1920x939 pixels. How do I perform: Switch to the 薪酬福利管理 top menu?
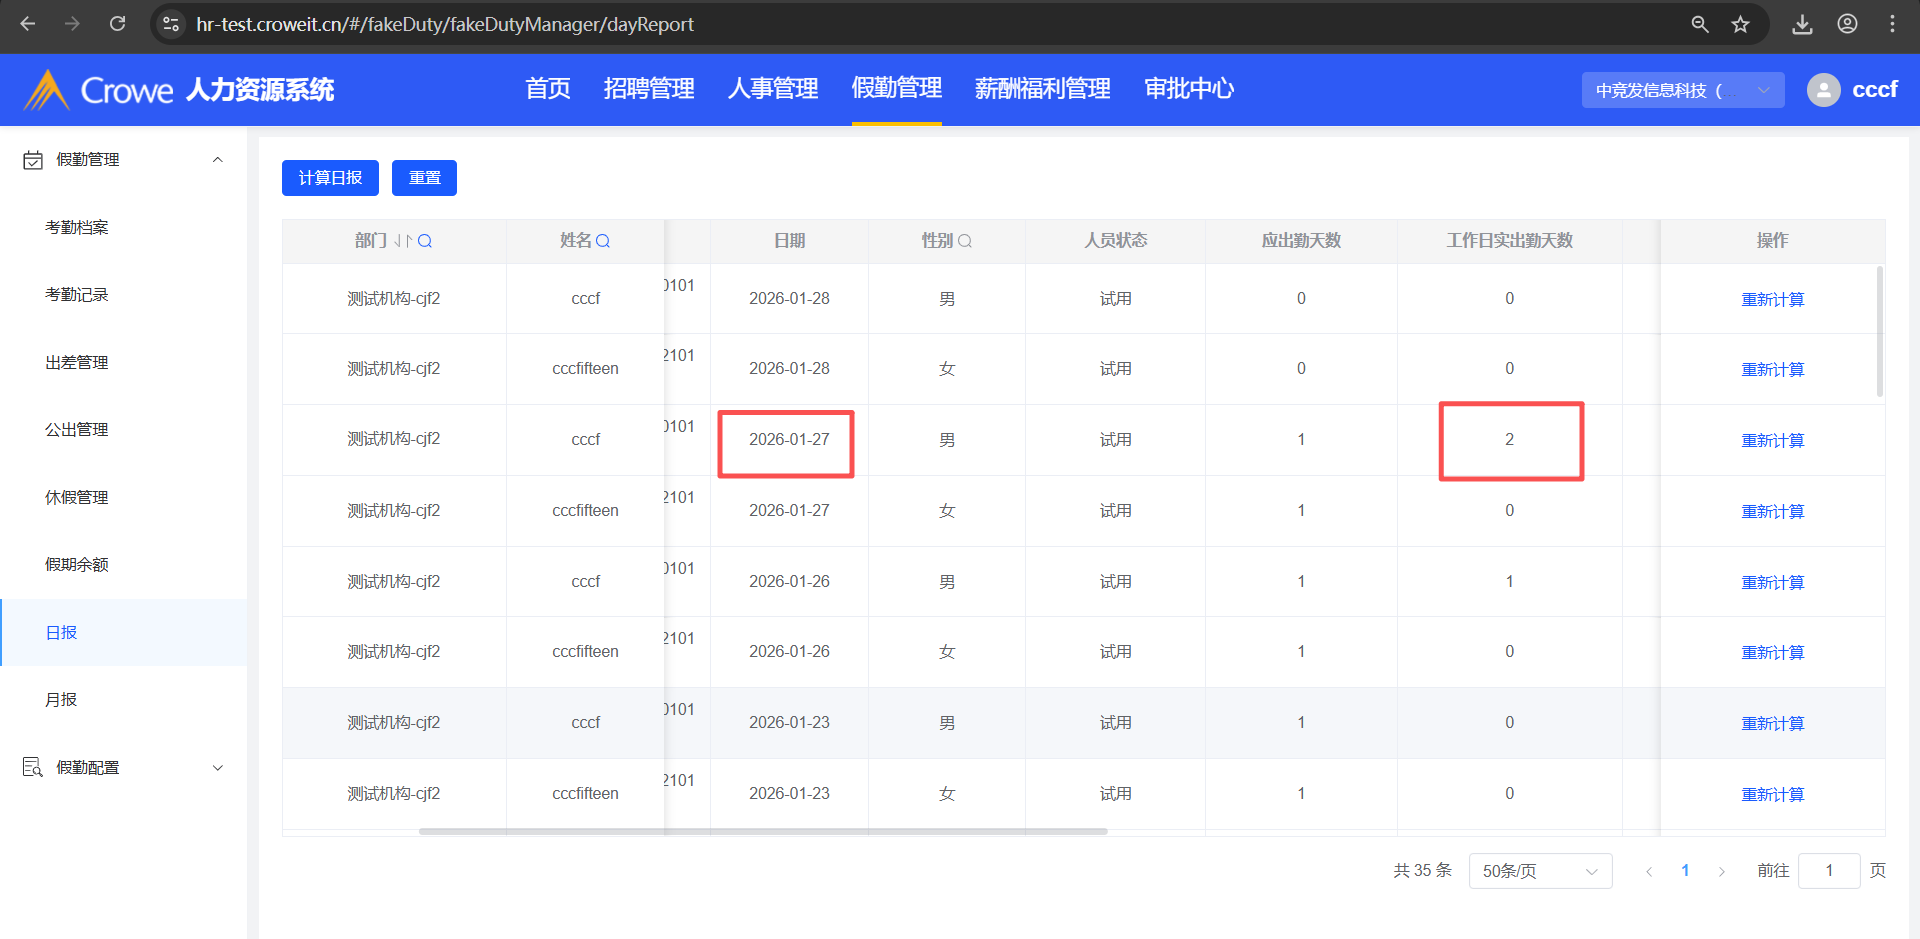tap(1042, 89)
